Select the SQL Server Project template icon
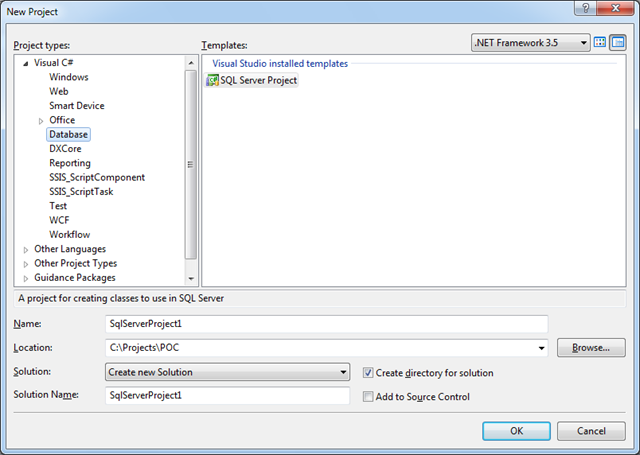 (x=212, y=80)
